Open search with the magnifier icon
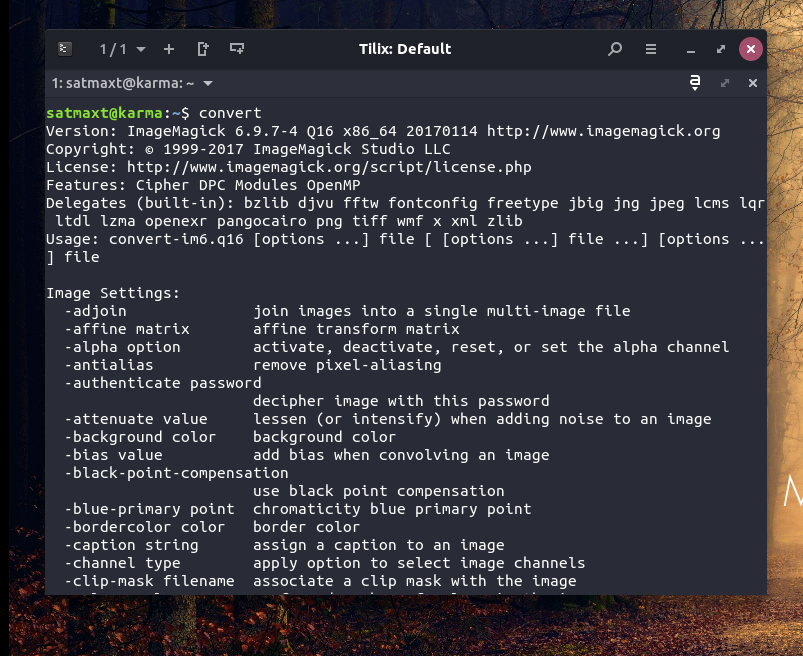 (613, 48)
